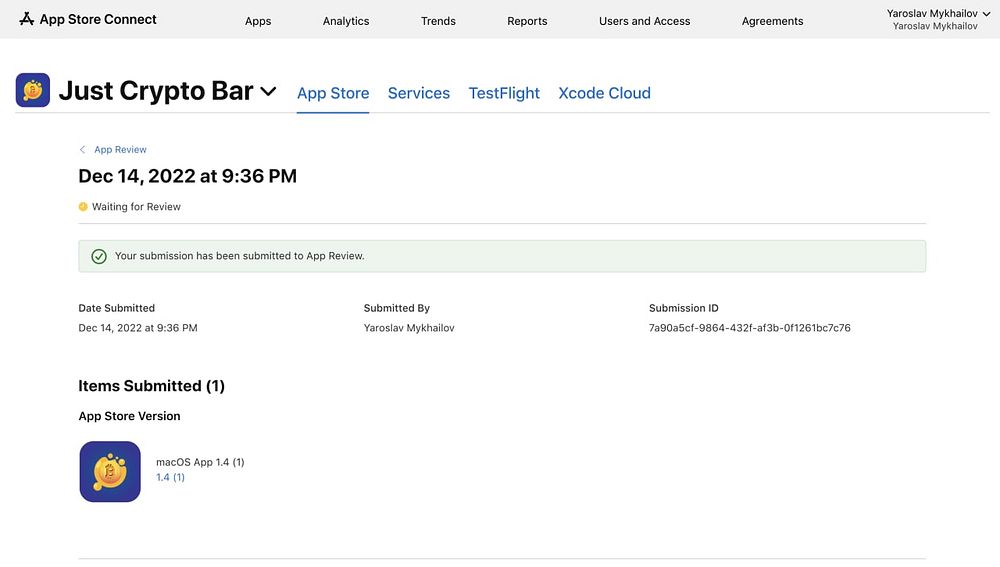
Task: Click the Submission ID label
Action: click(684, 308)
